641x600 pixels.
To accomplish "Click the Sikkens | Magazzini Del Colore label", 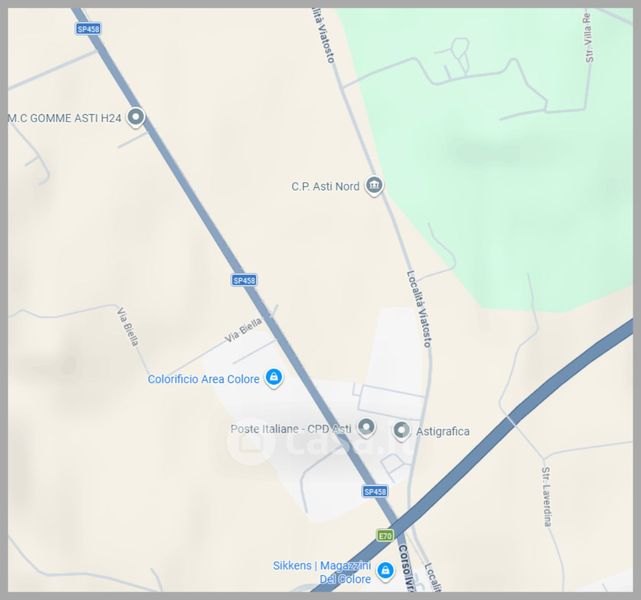I will 322,572.
